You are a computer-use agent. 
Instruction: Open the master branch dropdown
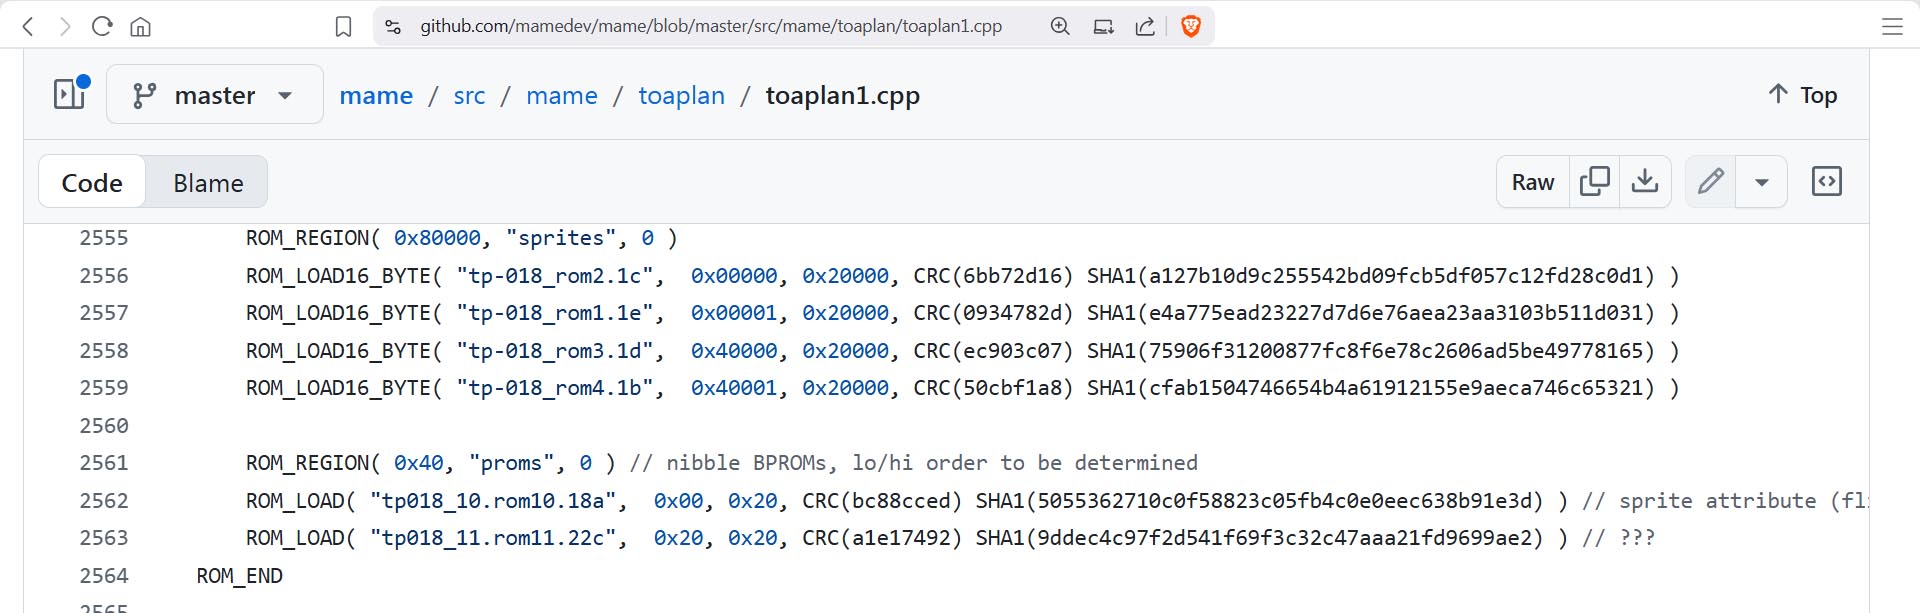(x=214, y=95)
